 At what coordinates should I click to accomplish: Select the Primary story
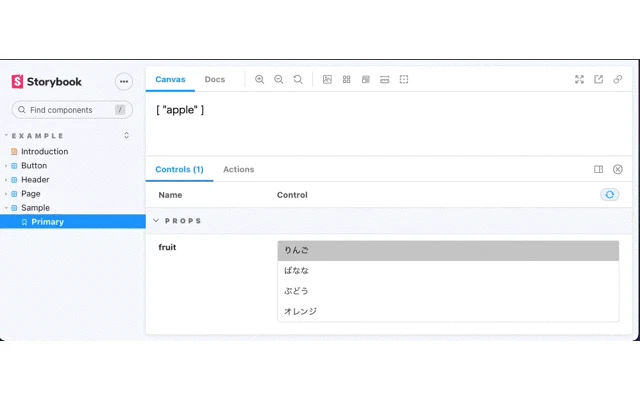[x=73, y=222]
